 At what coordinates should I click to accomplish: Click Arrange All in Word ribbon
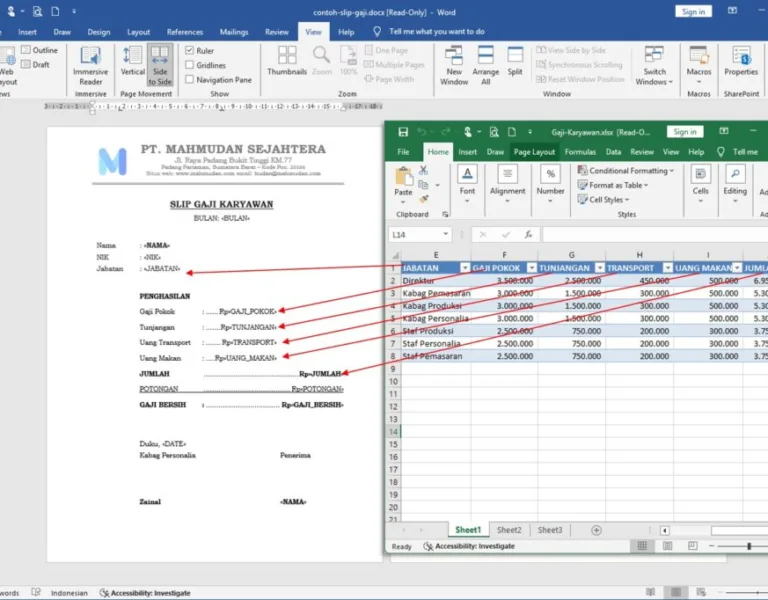point(485,66)
